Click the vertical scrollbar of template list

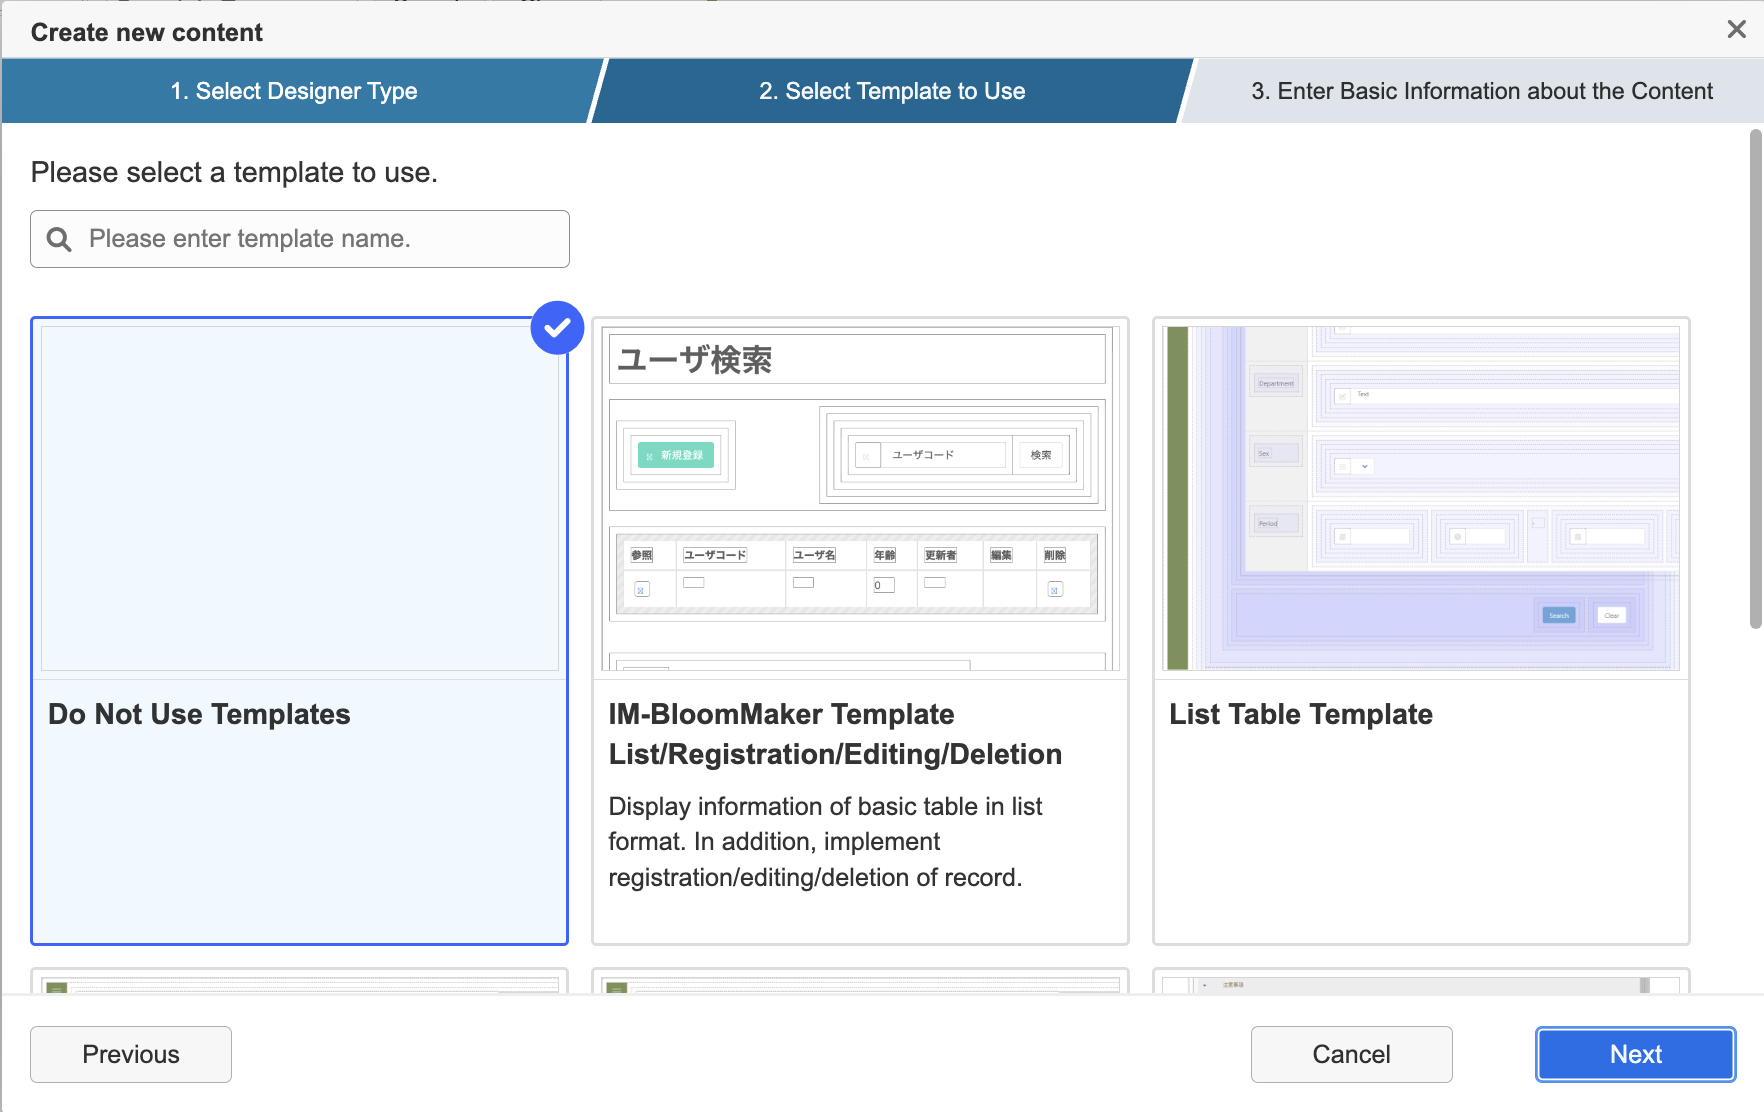tap(1755, 380)
